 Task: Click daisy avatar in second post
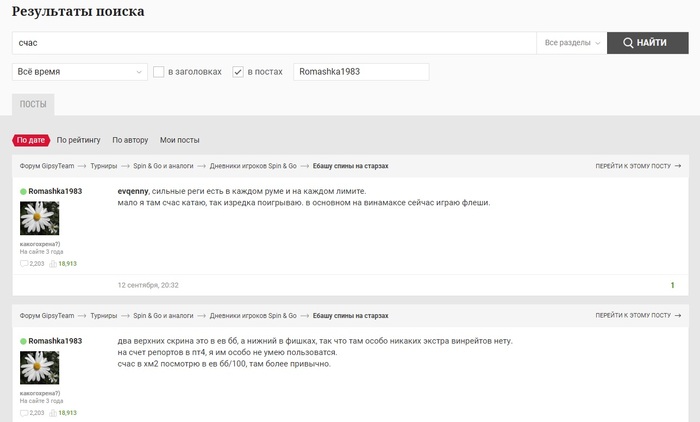click(x=39, y=368)
